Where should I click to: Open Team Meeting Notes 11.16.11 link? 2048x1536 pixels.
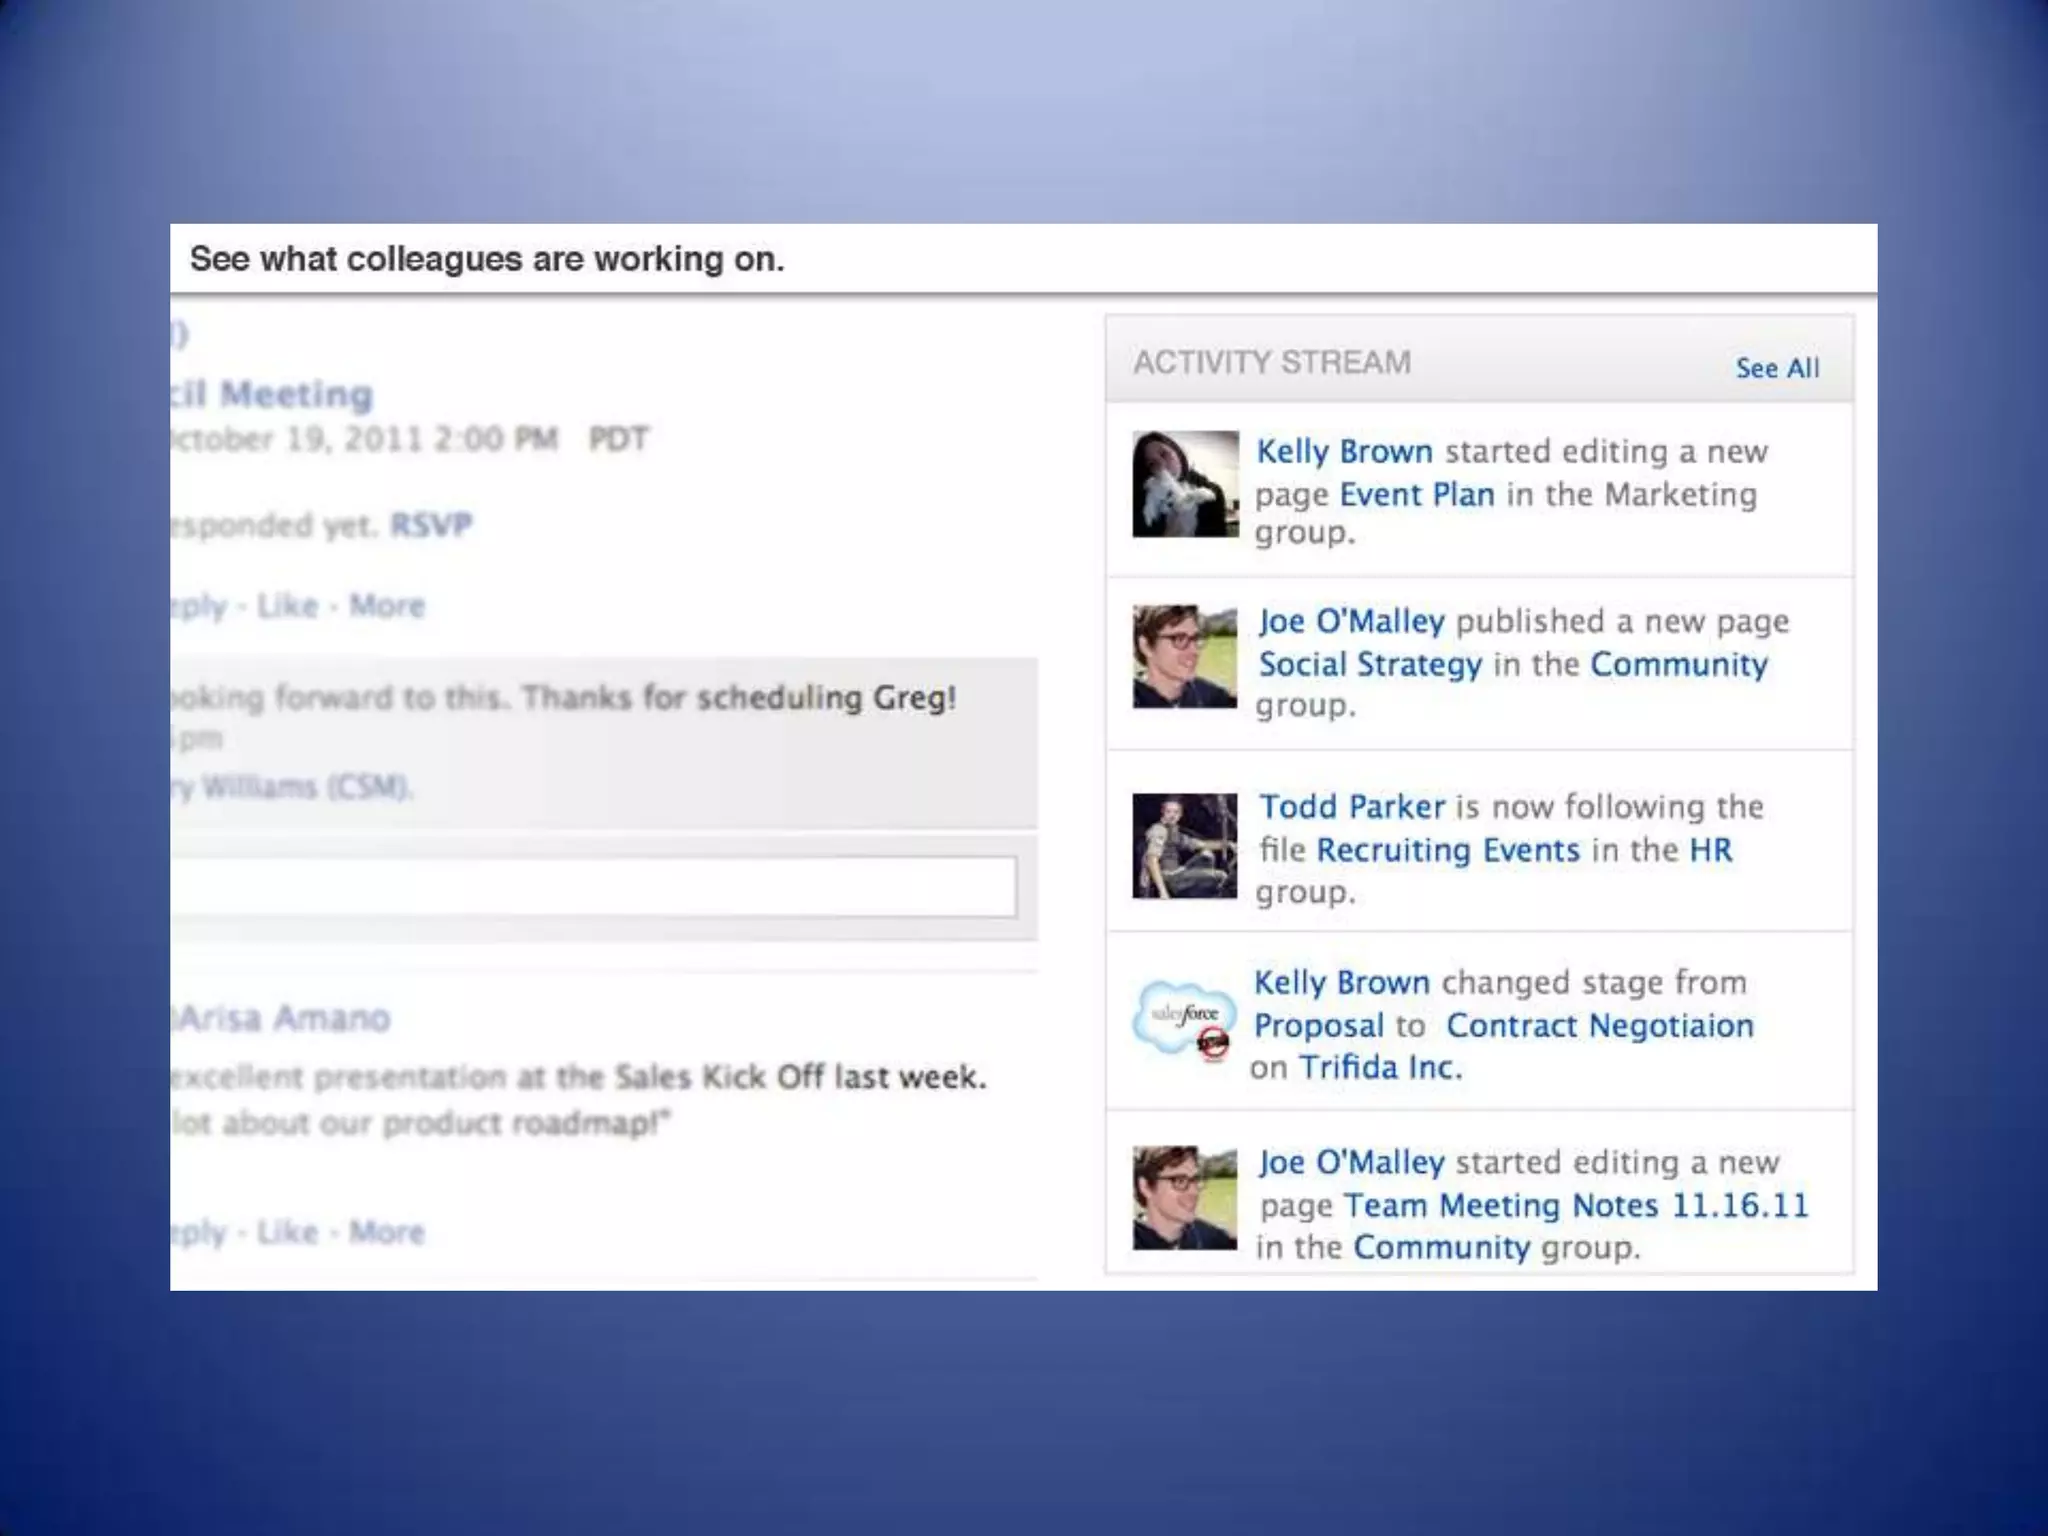pos(1575,1205)
